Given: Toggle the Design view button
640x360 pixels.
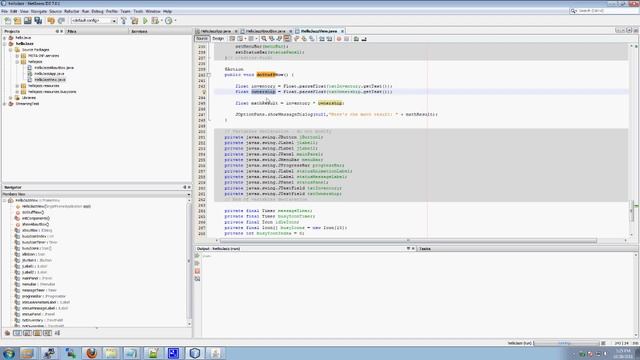Looking at the screenshot, I should coord(218,38).
